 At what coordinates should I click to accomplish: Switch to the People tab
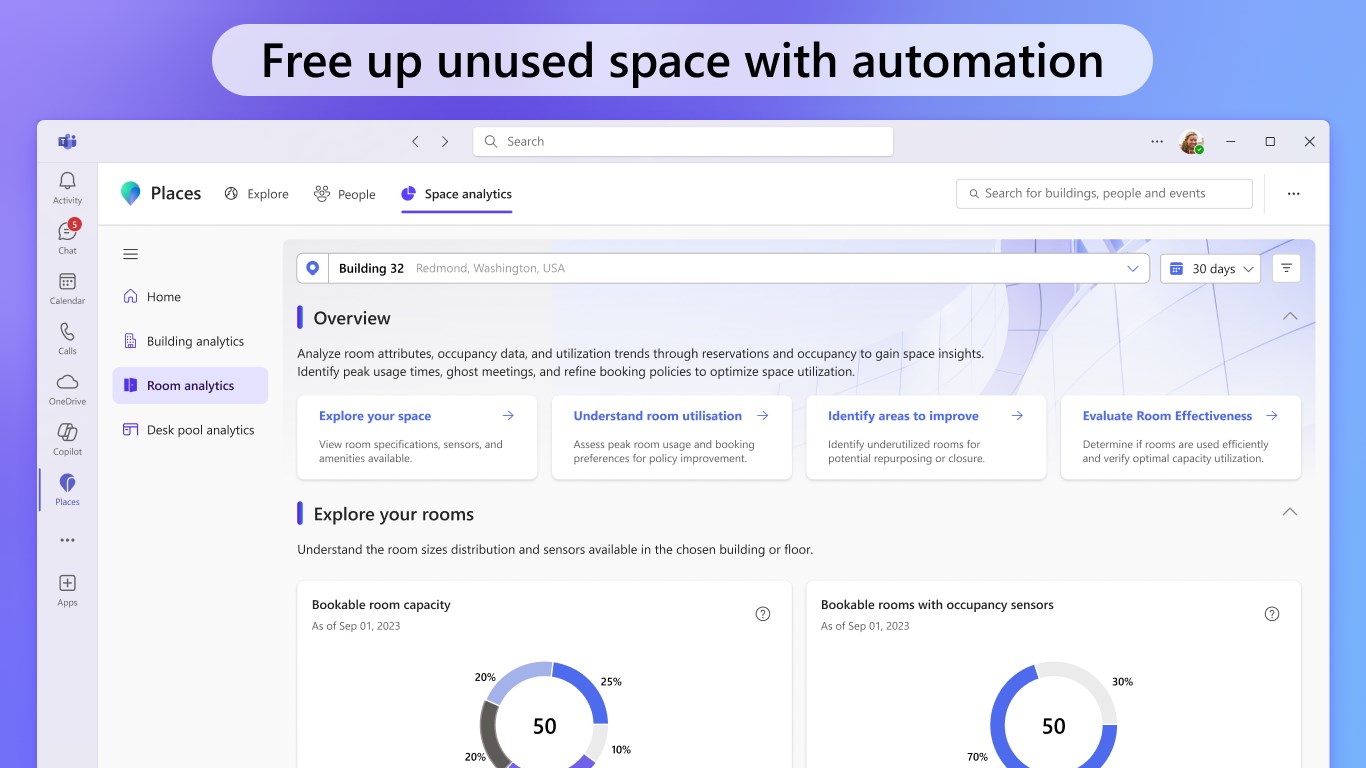coord(344,194)
